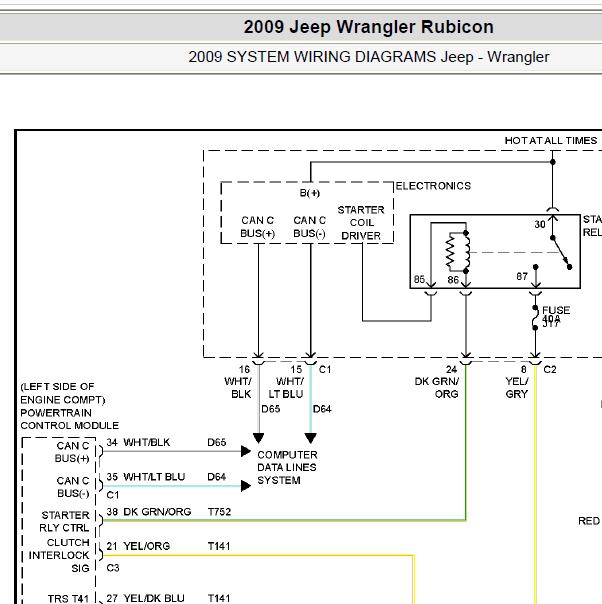Click the '2009 Jeep Wrangler Rubicon' title

(x=369, y=27)
